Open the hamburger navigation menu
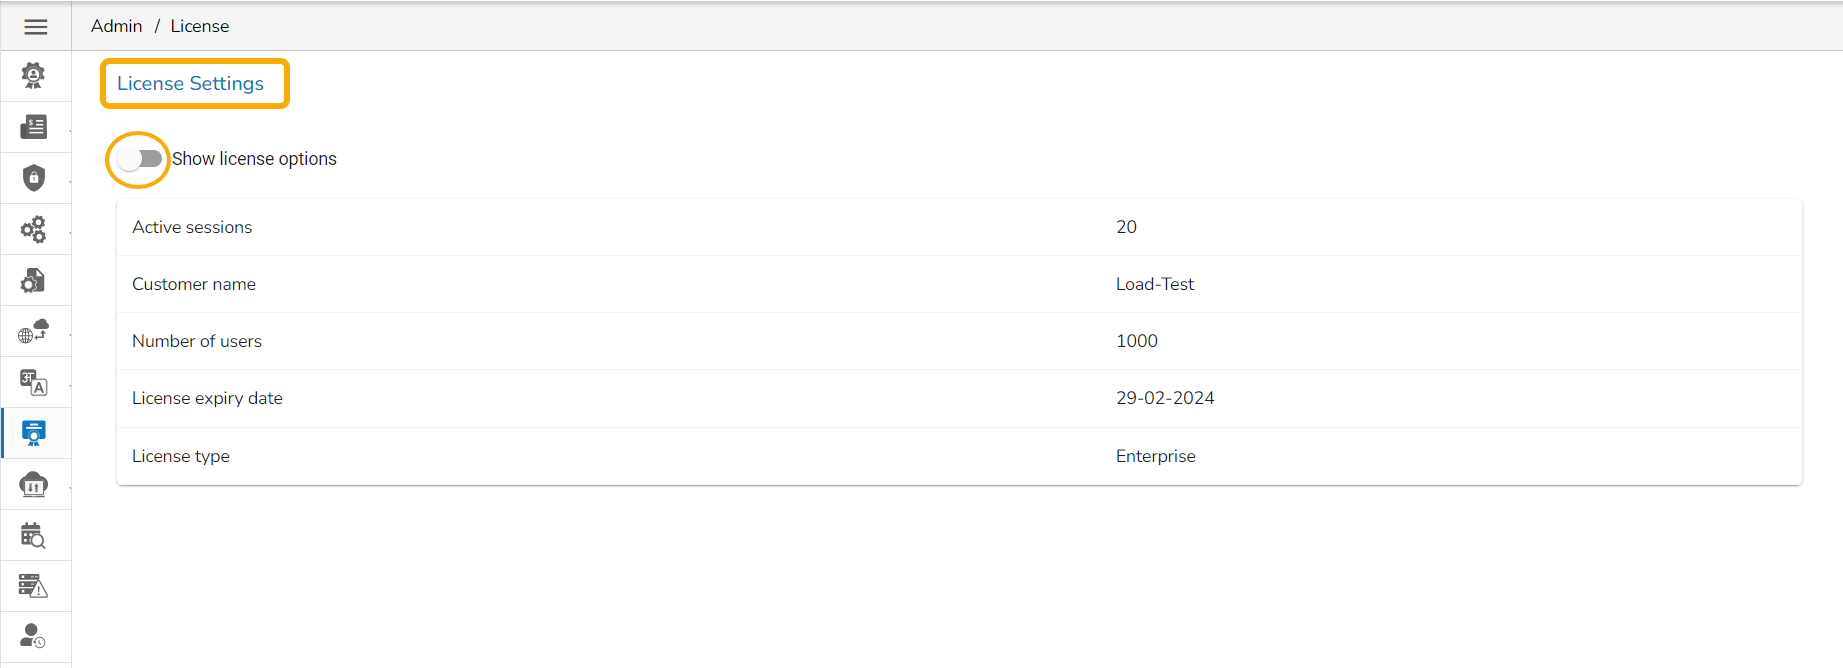Viewport: 1843px width, 668px height. coord(35,27)
